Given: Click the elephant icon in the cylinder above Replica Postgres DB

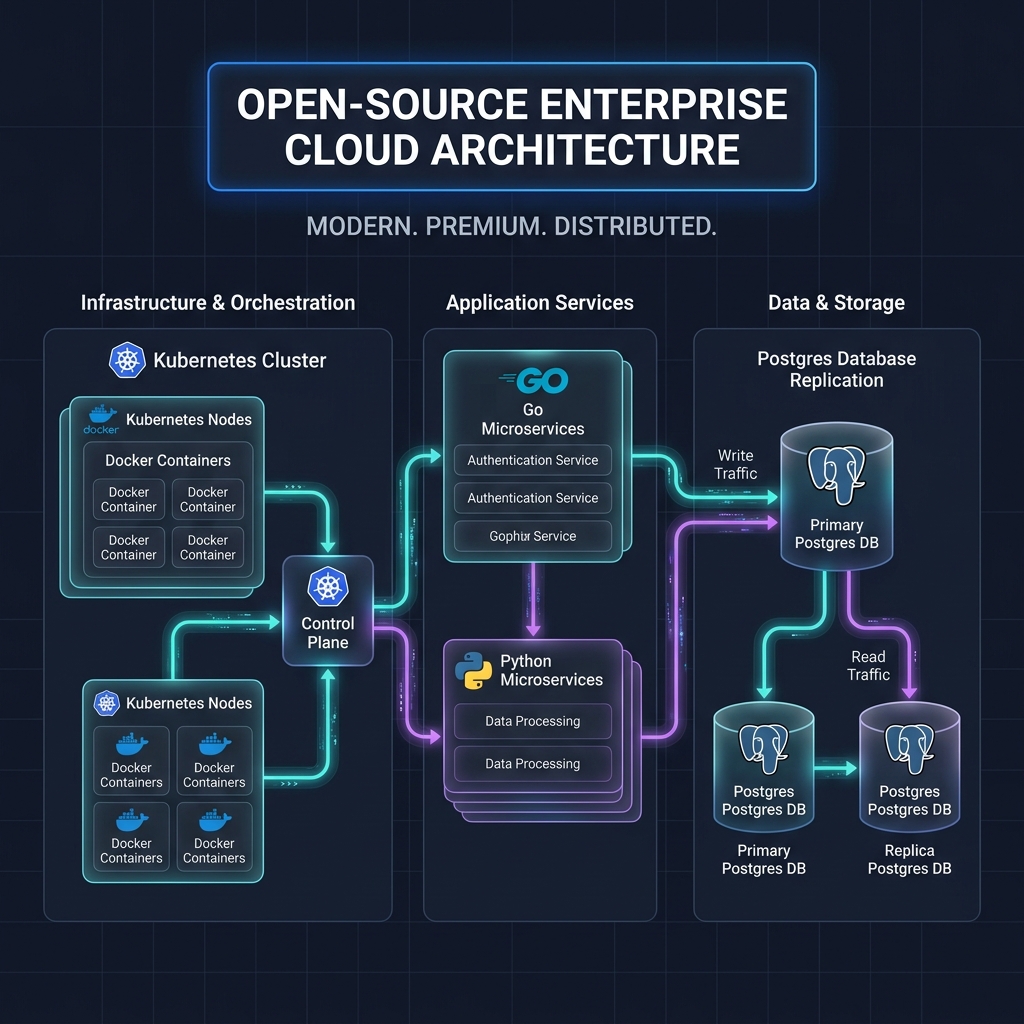Looking at the screenshot, I should click(909, 748).
